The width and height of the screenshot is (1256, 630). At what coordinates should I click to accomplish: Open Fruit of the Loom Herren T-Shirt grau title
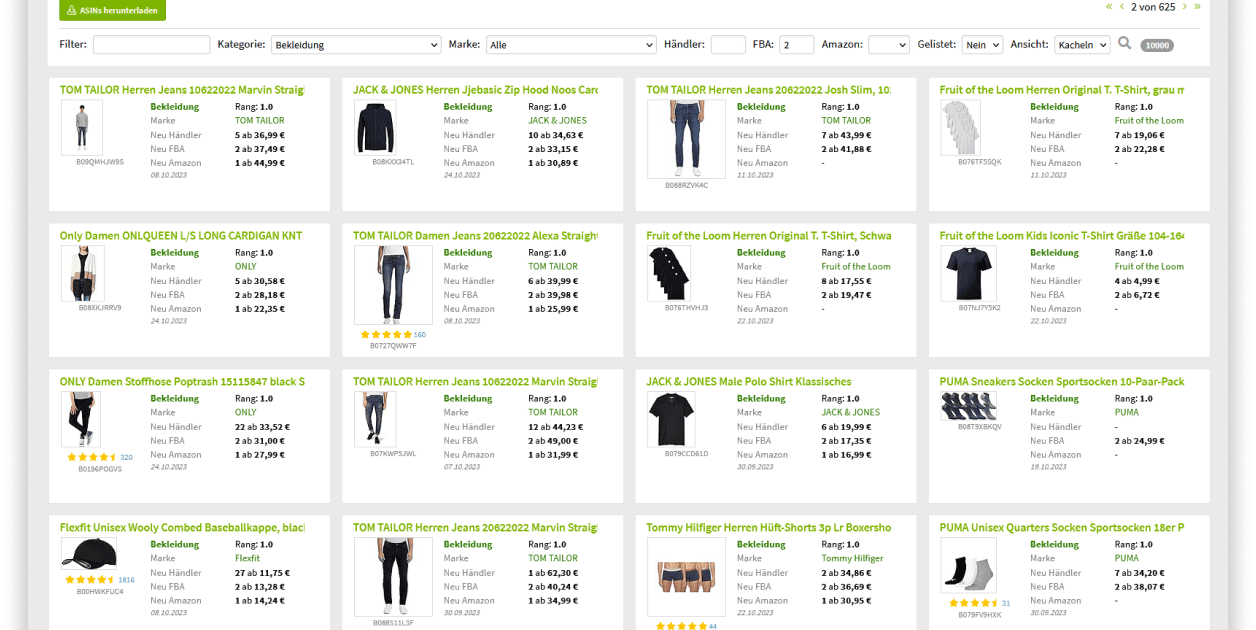pyautogui.click(x=1062, y=90)
